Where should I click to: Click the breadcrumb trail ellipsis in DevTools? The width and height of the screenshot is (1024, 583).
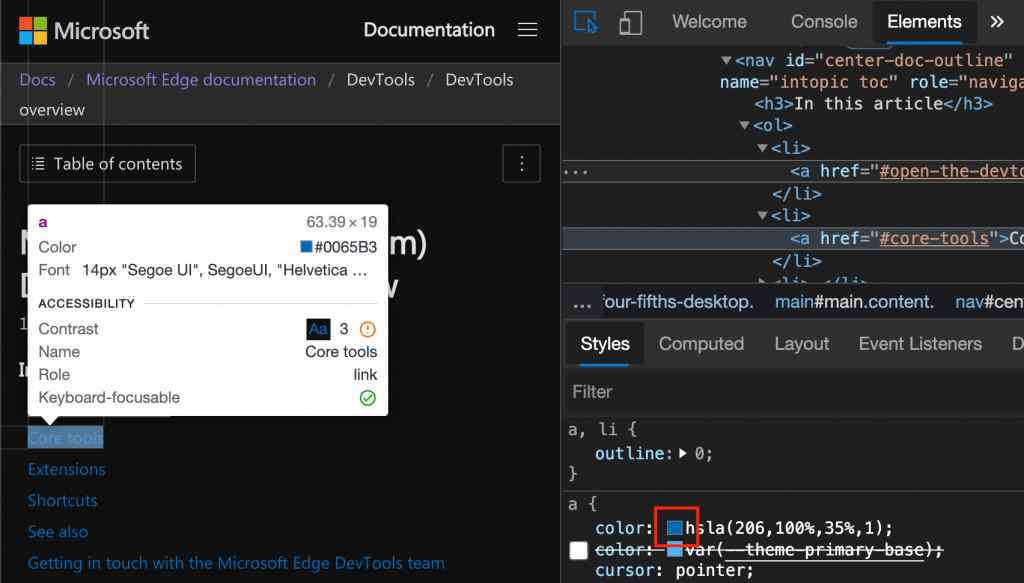[581, 304]
